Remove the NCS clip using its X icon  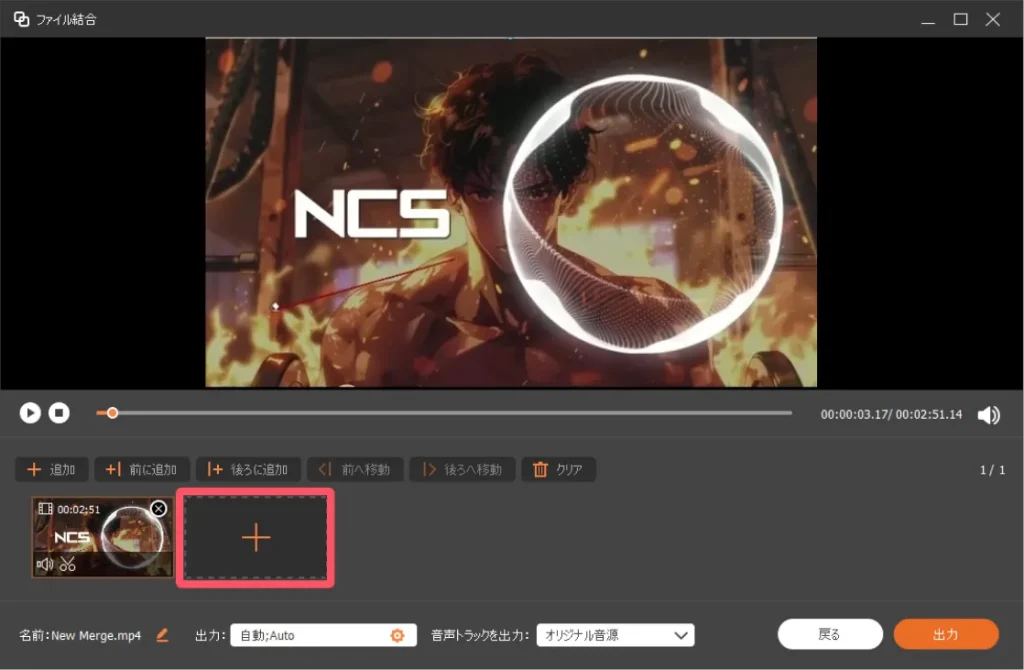158,509
